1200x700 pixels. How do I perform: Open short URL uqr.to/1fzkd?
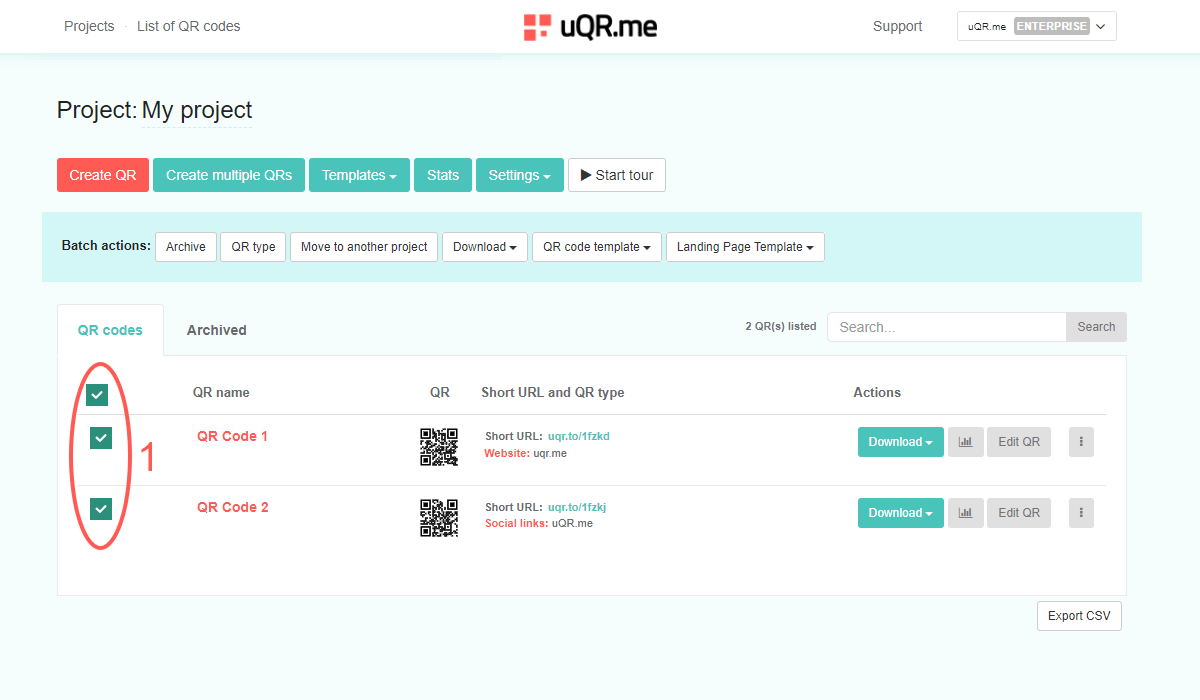point(579,437)
